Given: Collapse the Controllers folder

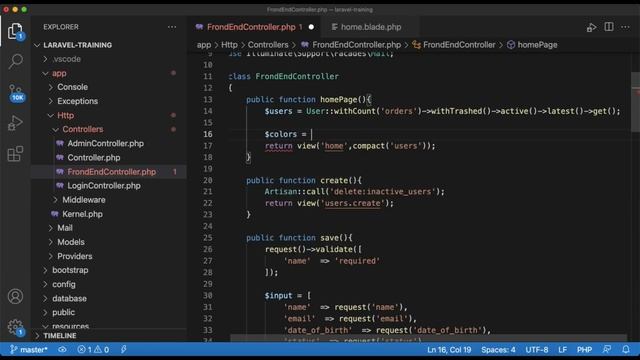Looking at the screenshot, I should [56, 129].
